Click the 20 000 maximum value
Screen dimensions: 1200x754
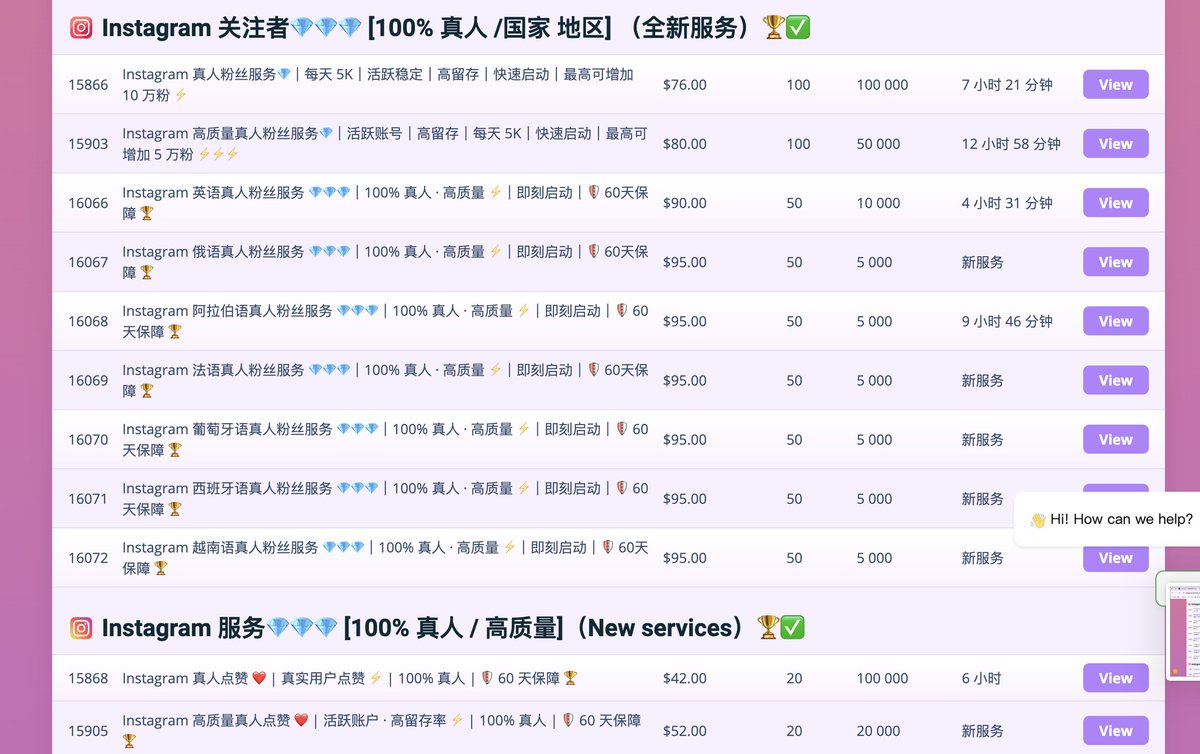tap(878, 731)
